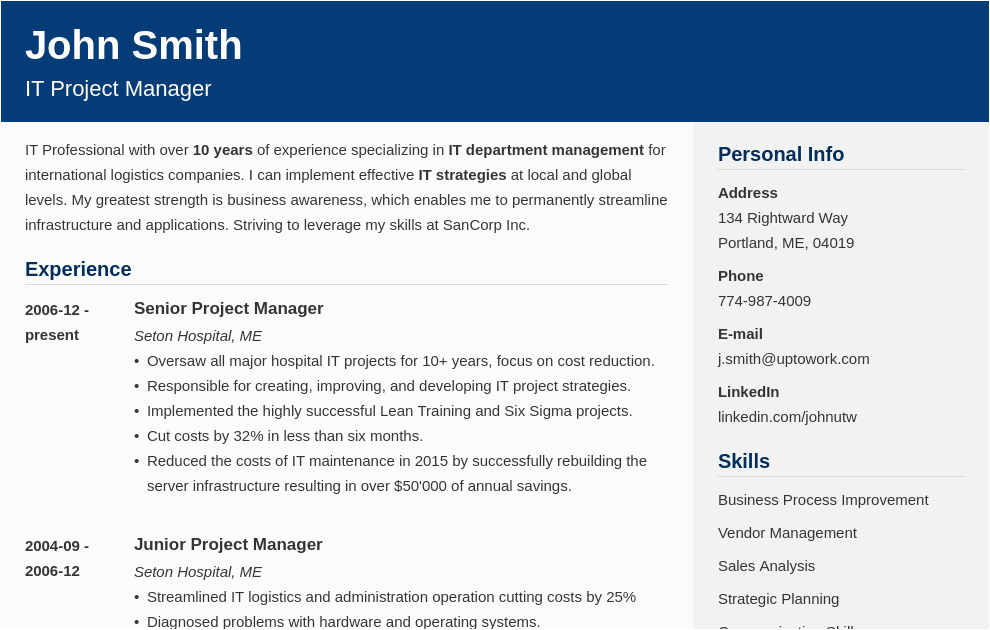Open the j.smith@uptowork.com email address
990x630 pixels.
(794, 358)
